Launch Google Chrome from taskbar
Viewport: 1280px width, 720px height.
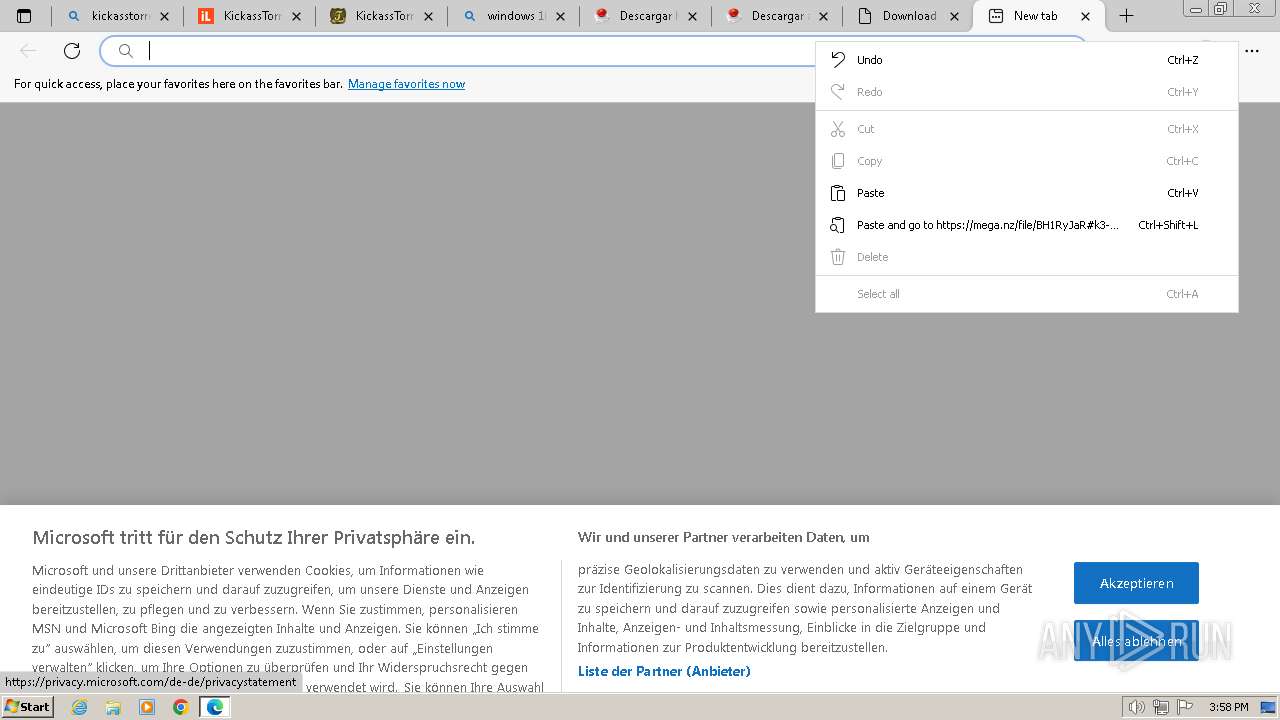click(180, 707)
